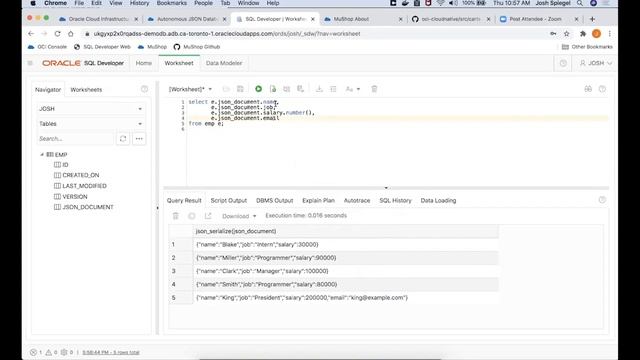Open the Download dropdown in results
This screenshot has height=360, width=640.
coord(239,216)
